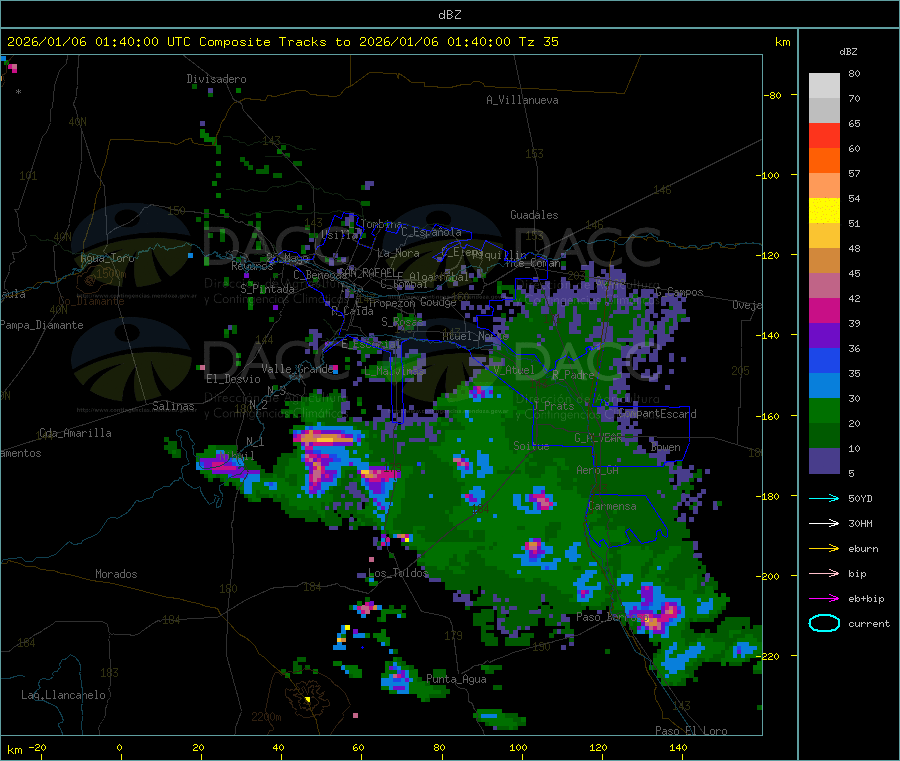The height and width of the screenshot is (761, 900).
Task: Select the 35-36 dBZ blue swatch
Action: [824, 360]
